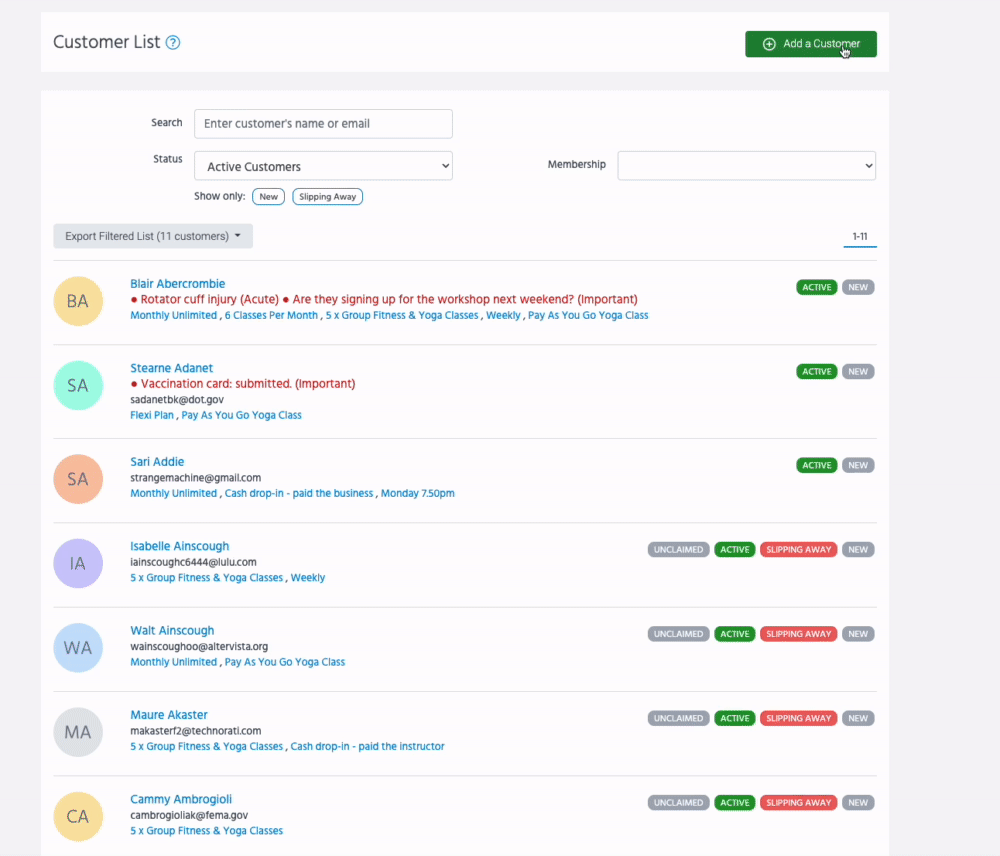1000x856 pixels.
Task: Click Isabelle Ainscough's Slipping Away badge
Action: pos(798,550)
